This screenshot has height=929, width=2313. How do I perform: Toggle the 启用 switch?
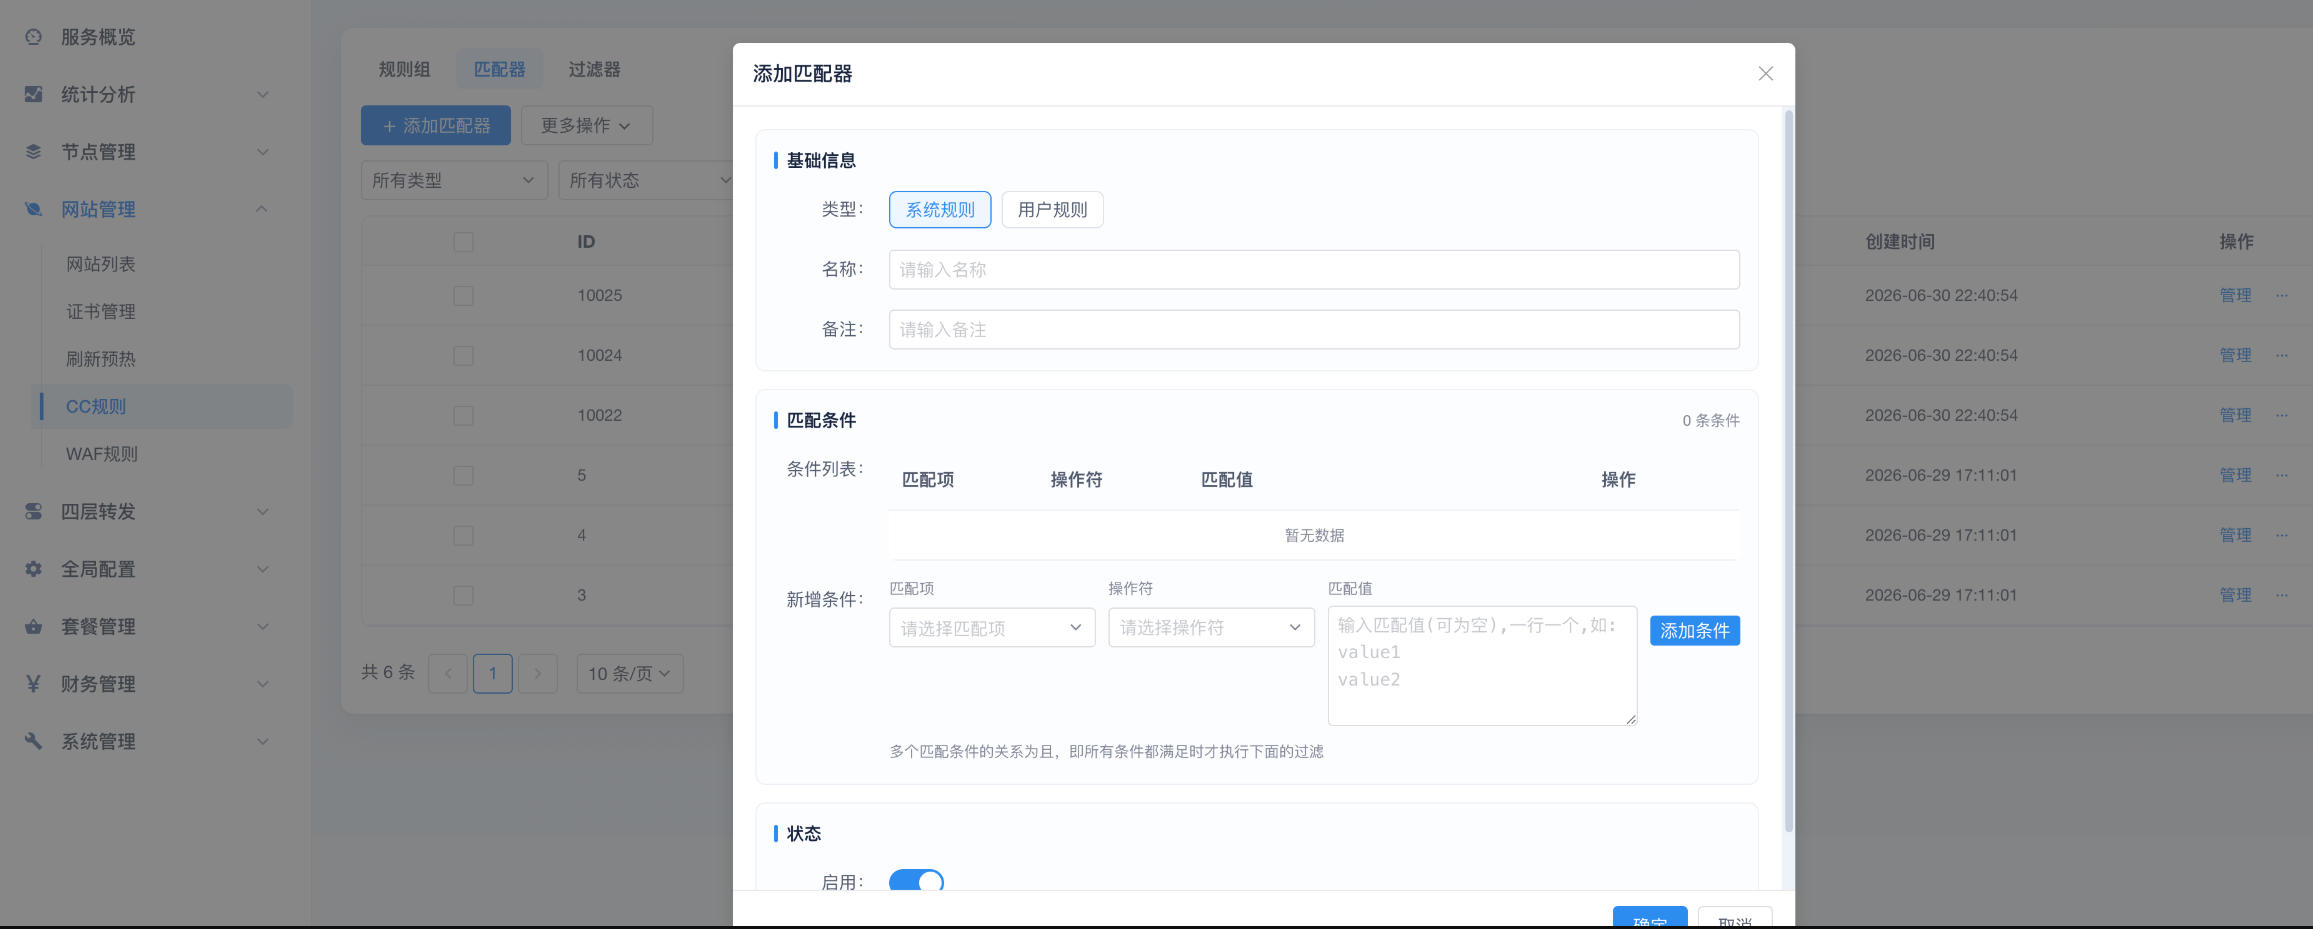(x=916, y=882)
